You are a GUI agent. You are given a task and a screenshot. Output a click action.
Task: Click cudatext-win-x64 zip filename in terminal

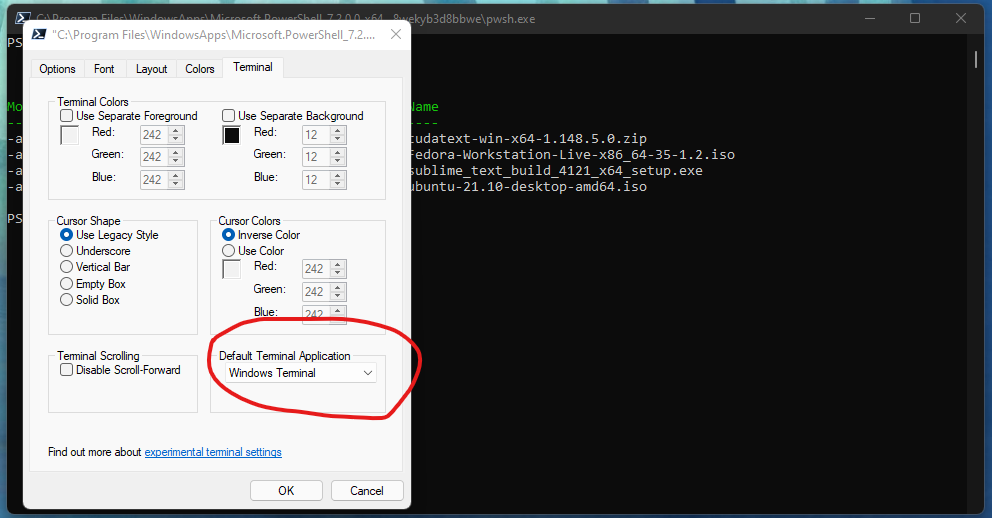click(x=529, y=139)
